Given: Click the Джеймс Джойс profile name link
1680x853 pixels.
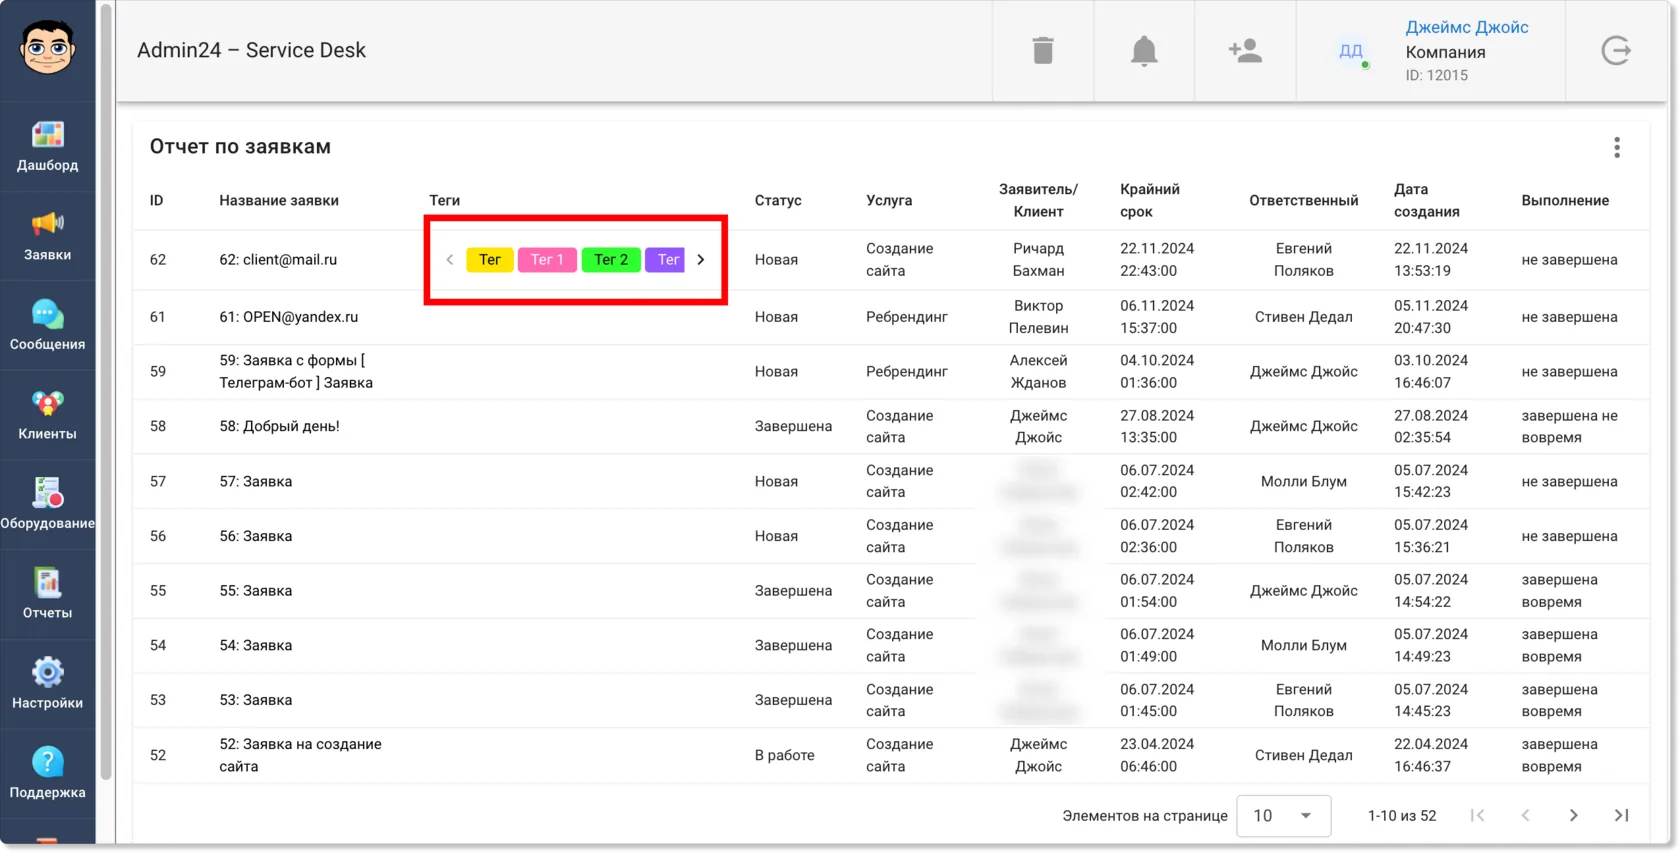Looking at the screenshot, I should [x=1467, y=27].
